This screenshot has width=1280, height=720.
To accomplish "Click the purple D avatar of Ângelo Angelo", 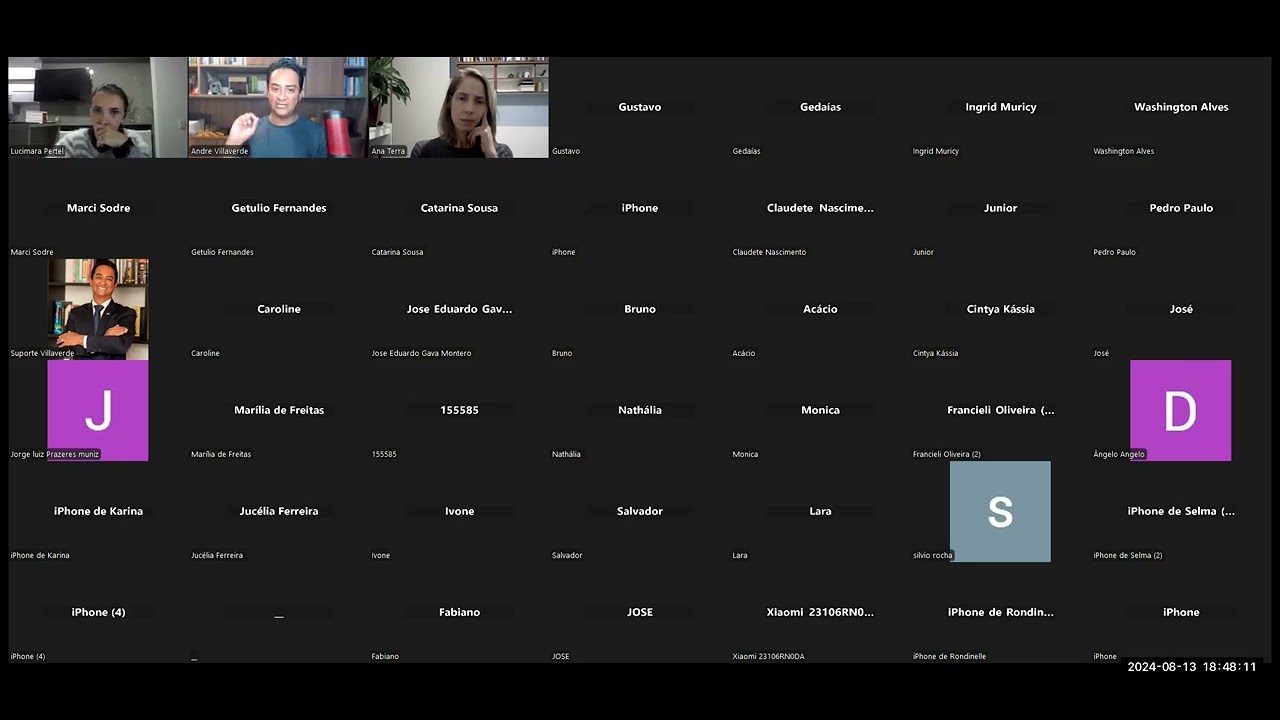I will (1180, 410).
